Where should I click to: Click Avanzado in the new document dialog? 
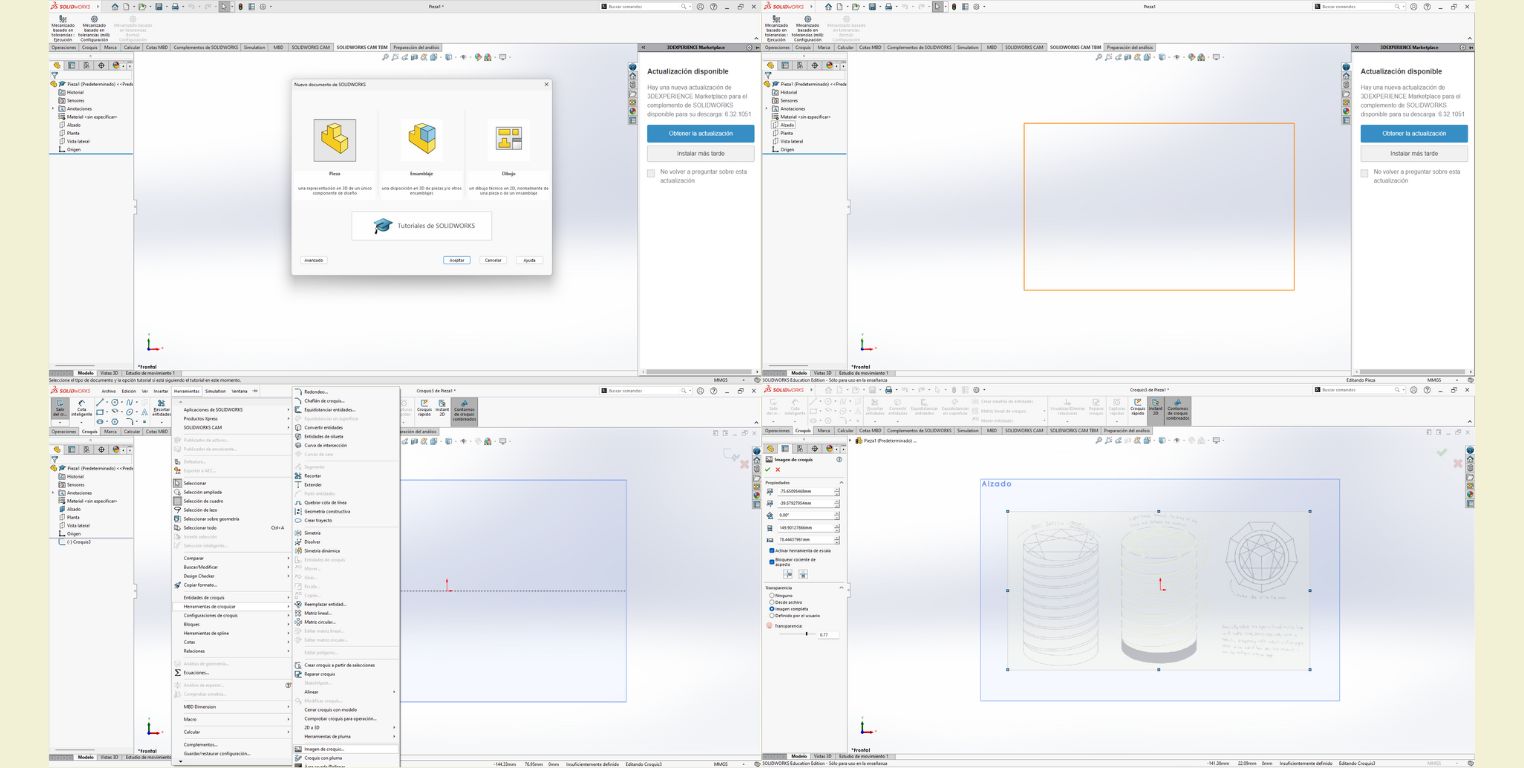[314, 260]
